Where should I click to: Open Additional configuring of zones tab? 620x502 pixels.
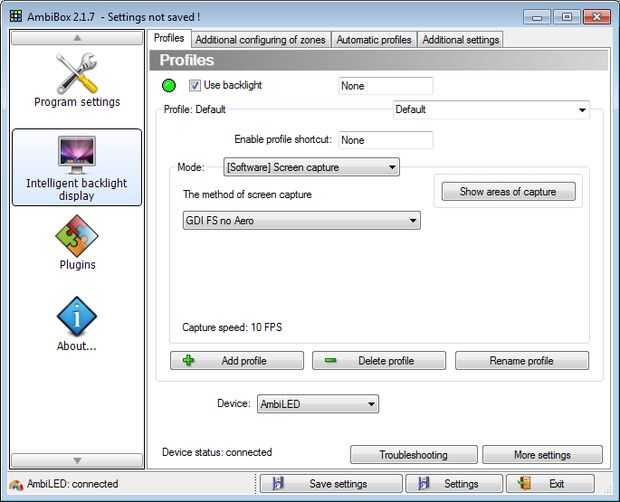(x=261, y=40)
